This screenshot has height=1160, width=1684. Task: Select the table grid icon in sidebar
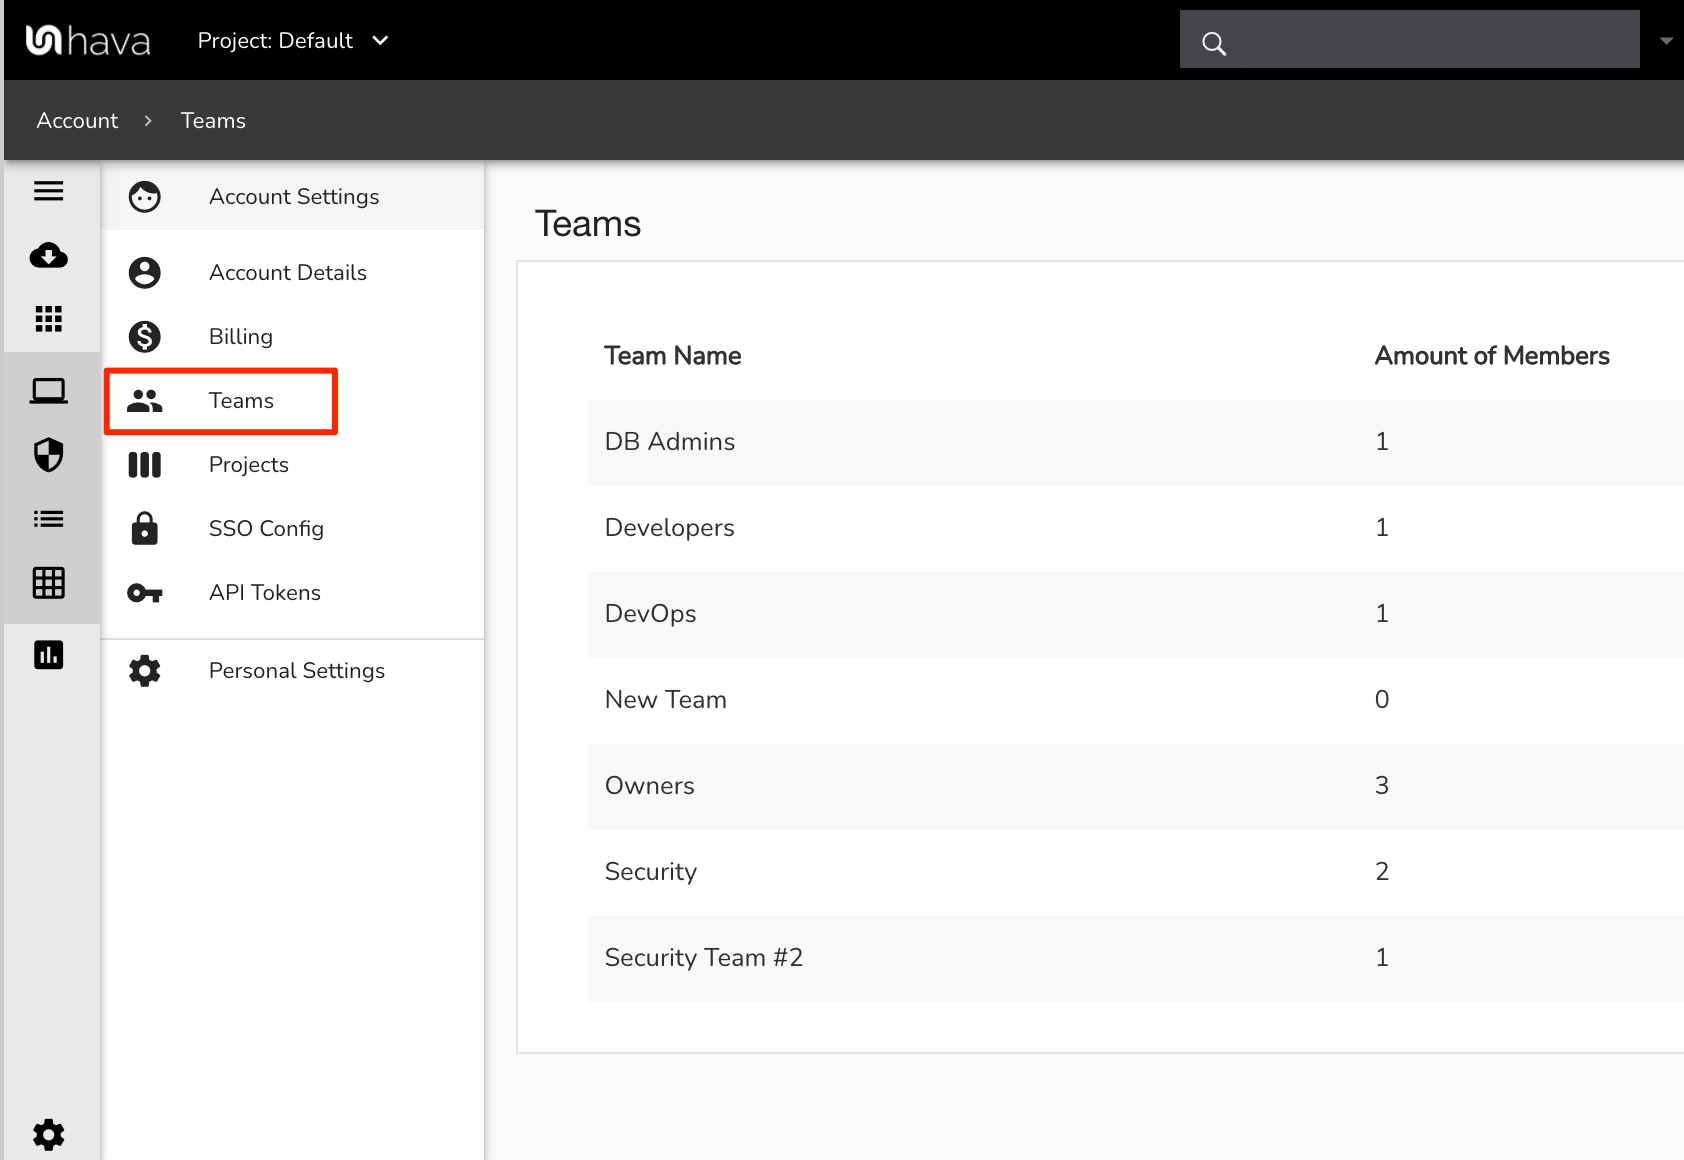[x=48, y=582]
